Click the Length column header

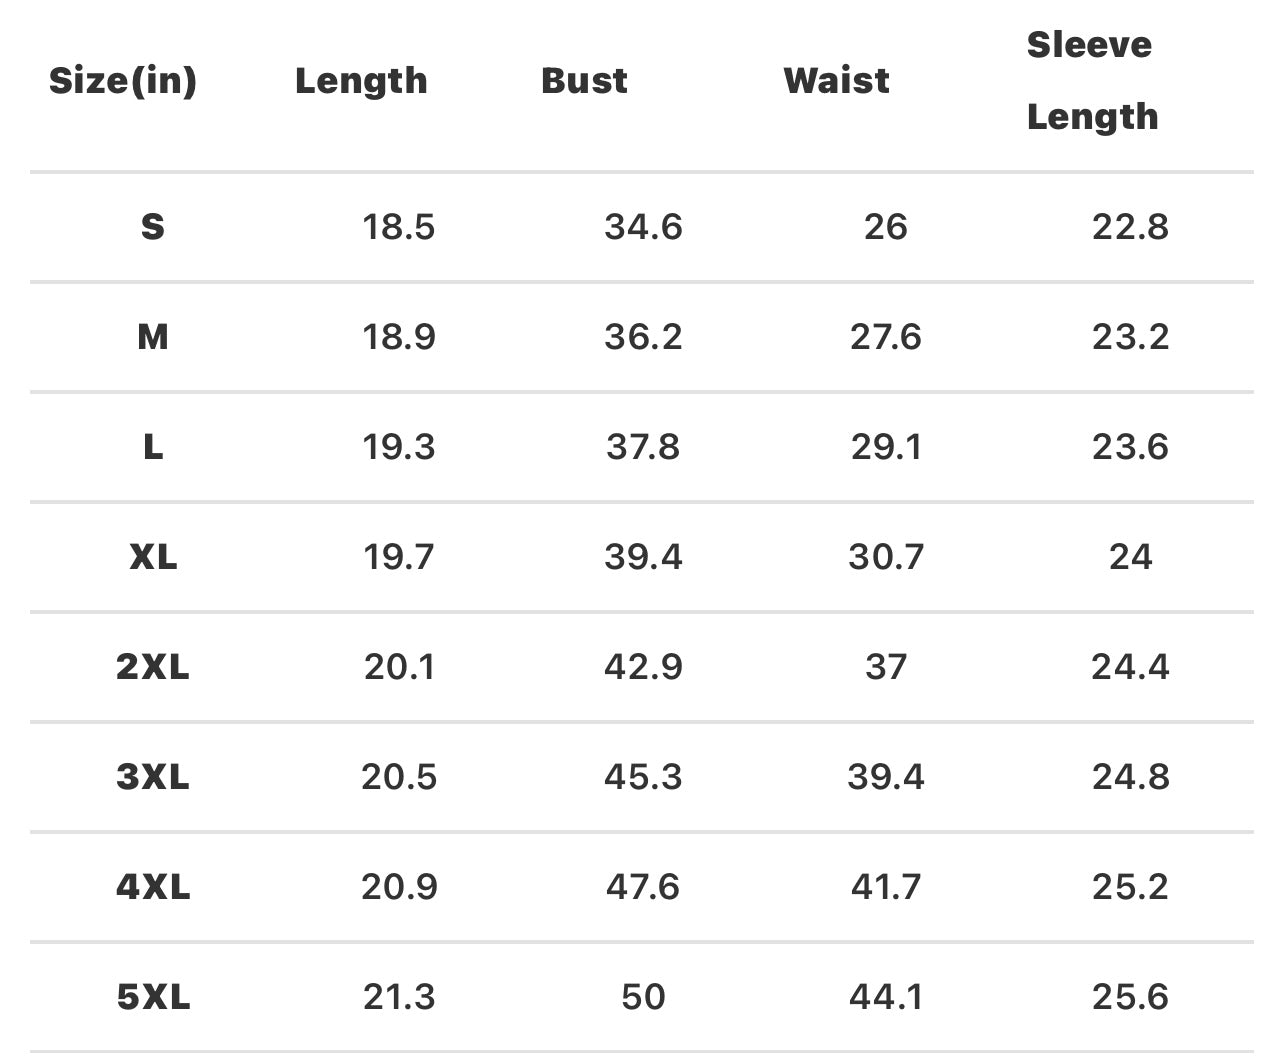361,80
